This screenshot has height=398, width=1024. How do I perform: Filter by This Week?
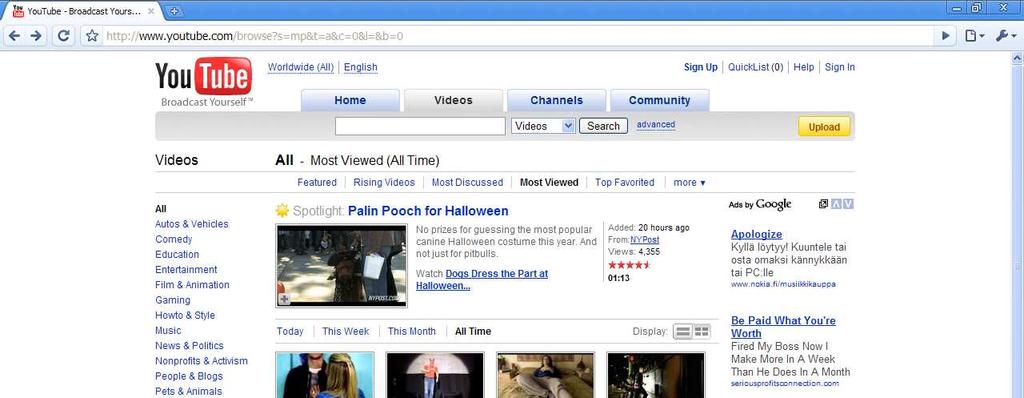(x=345, y=331)
